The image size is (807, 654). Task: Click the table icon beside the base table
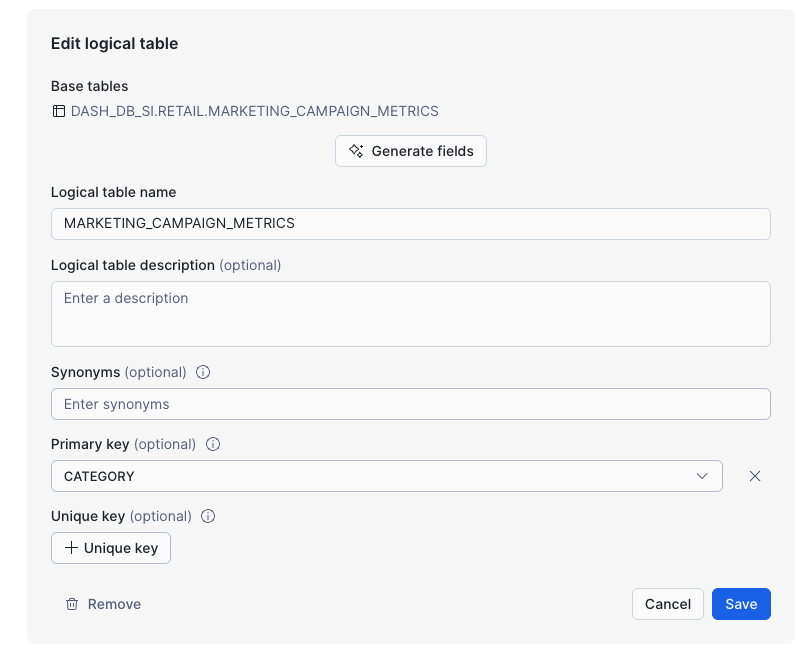tap(59, 111)
